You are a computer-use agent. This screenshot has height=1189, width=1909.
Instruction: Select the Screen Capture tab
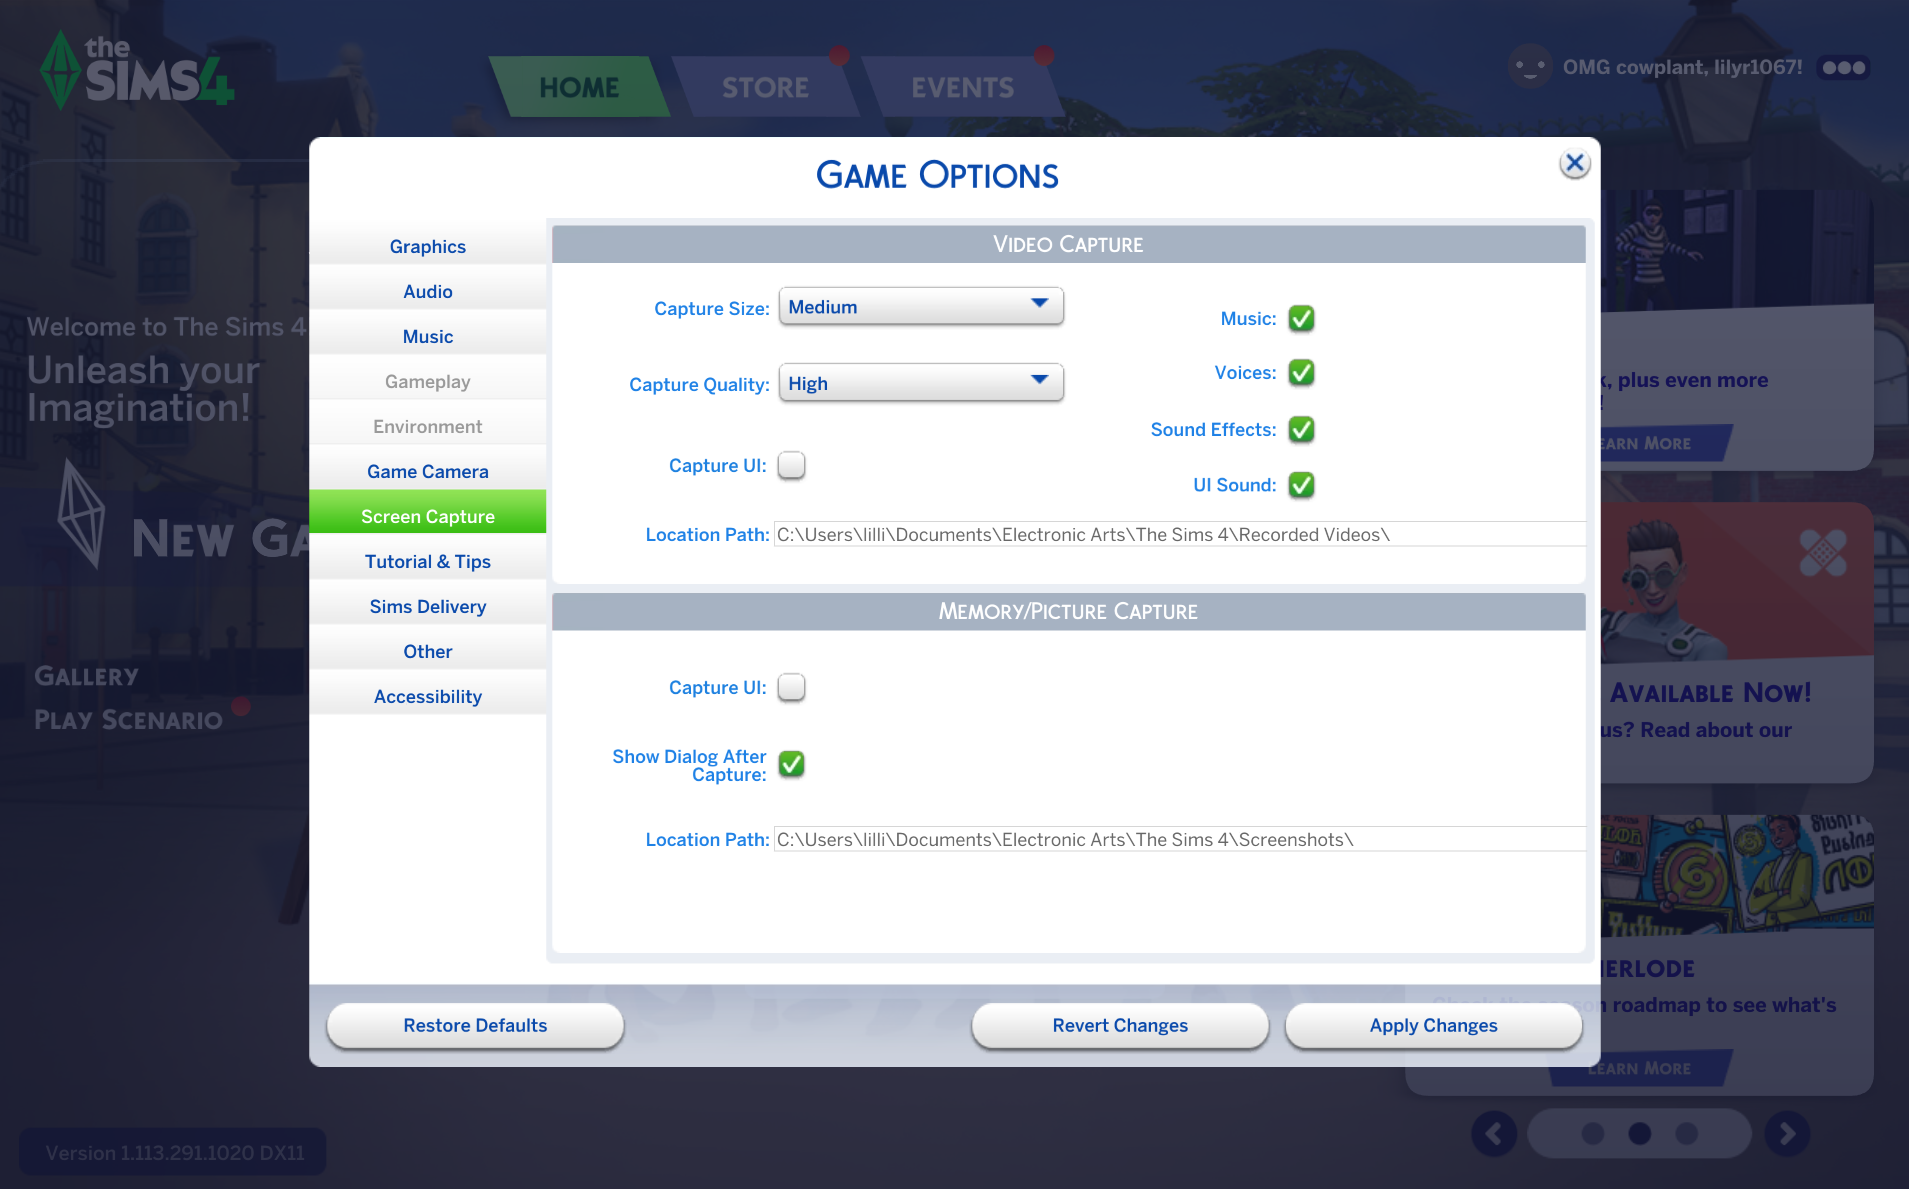[427, 512]
